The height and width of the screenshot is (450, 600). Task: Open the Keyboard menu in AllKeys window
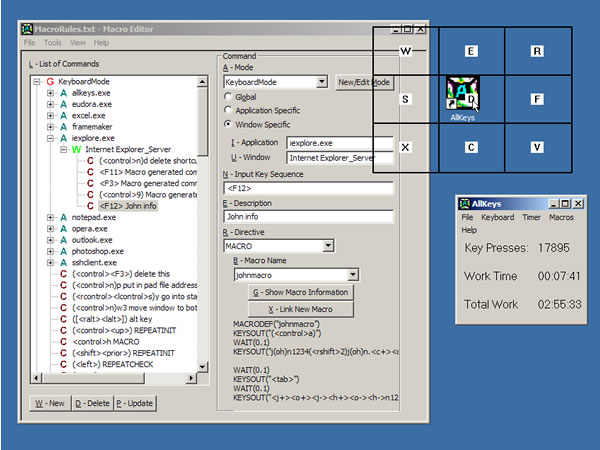[497, 217]
